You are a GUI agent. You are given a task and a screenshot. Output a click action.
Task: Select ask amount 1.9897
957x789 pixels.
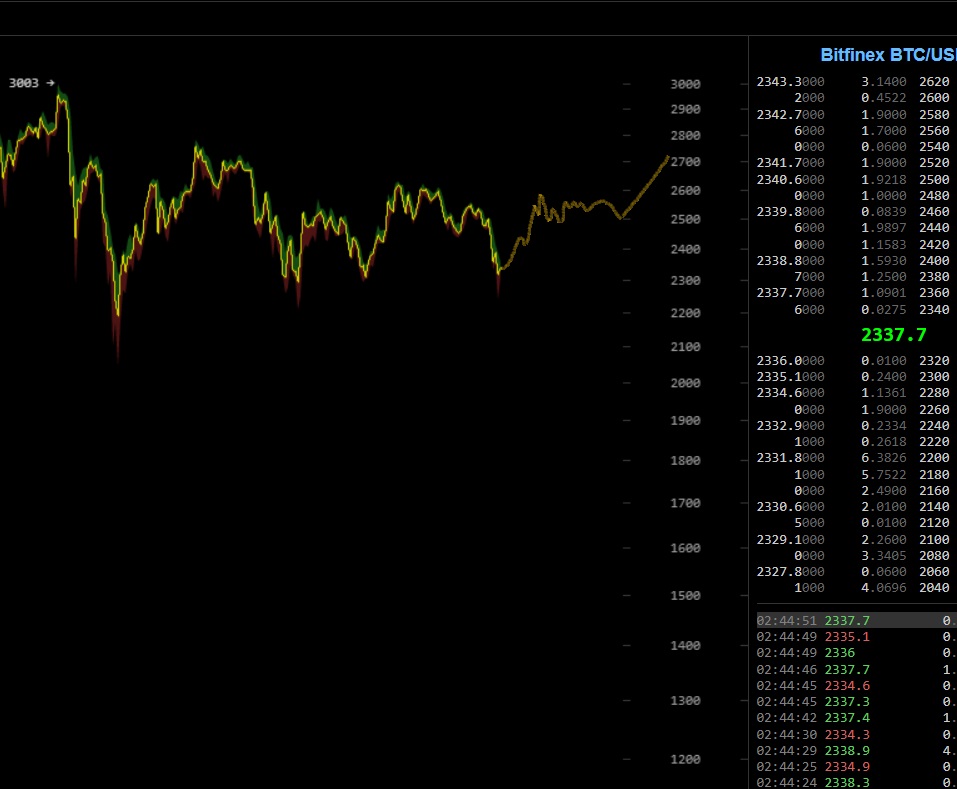884,228
